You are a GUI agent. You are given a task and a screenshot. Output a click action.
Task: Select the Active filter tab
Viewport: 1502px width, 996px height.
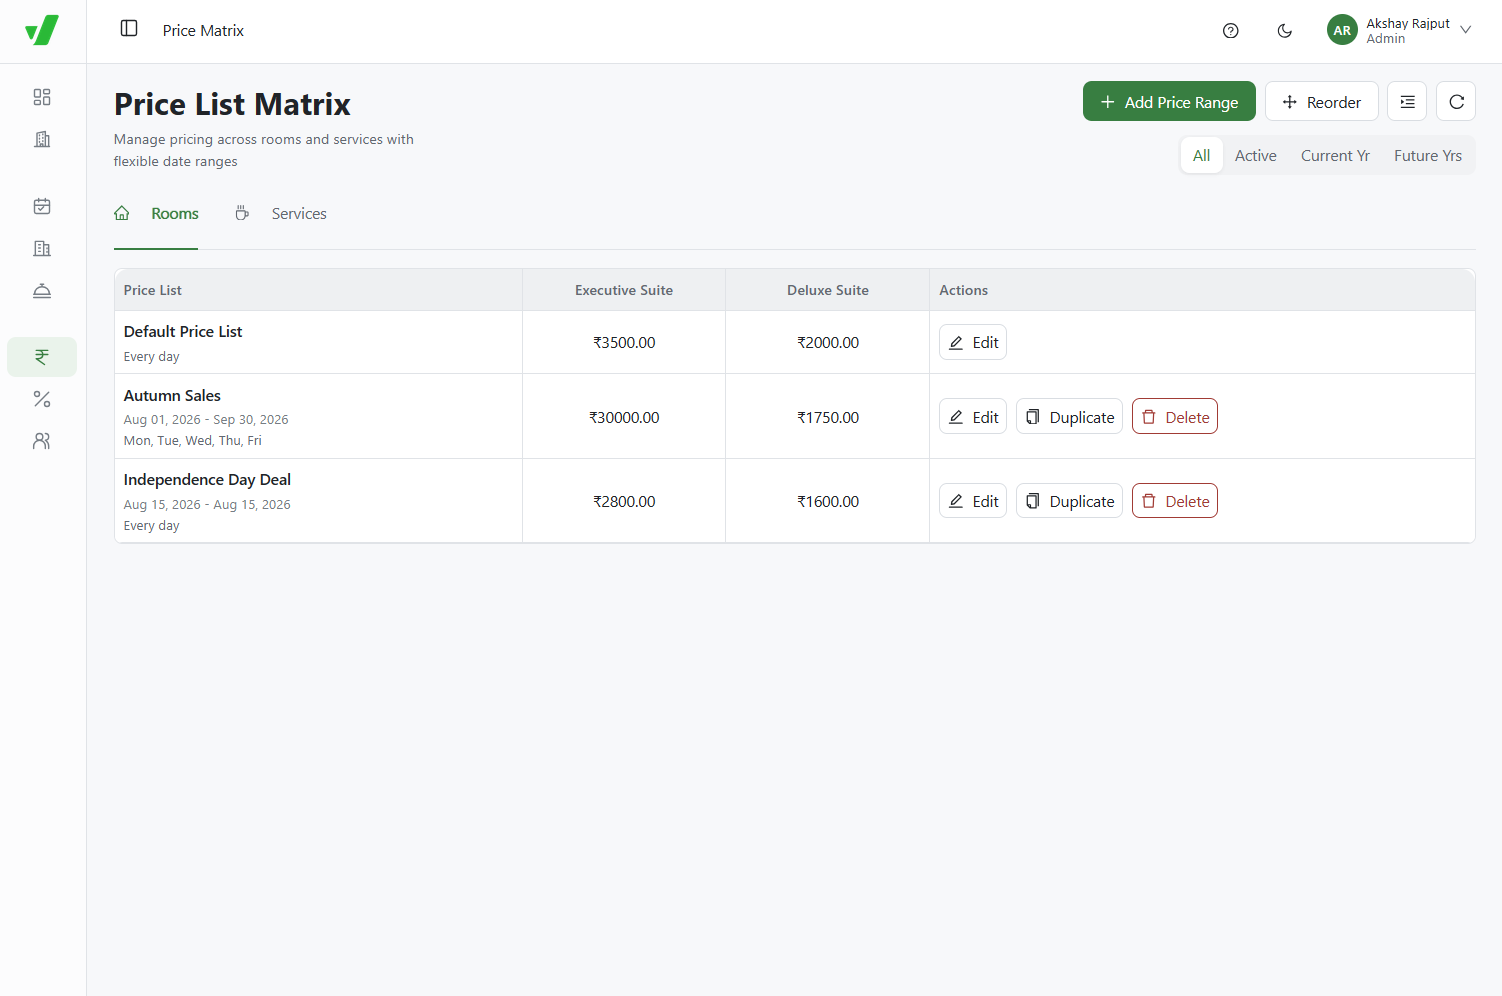coord(1256,155)
